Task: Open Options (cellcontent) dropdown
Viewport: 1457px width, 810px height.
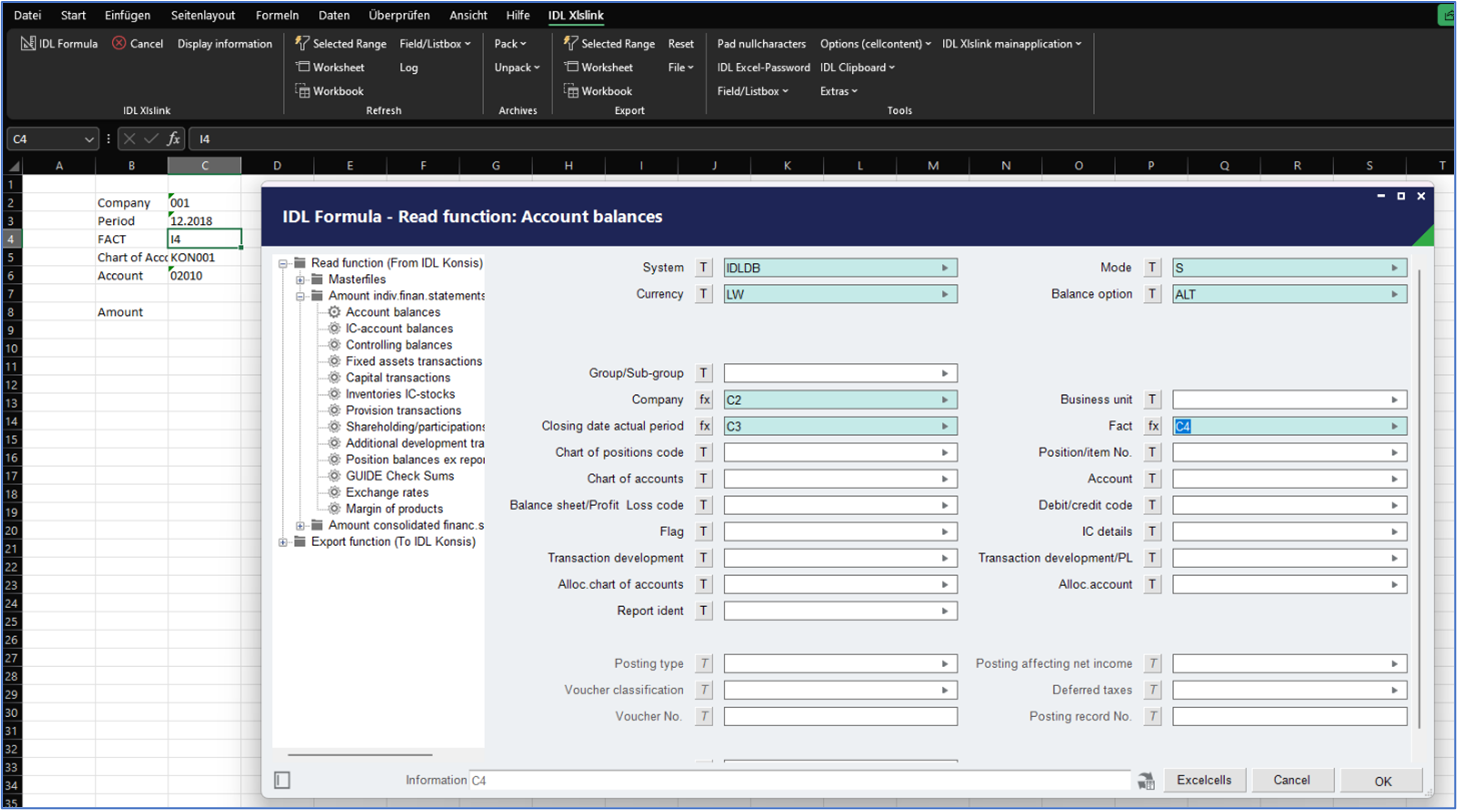Action: pos(876,44)
